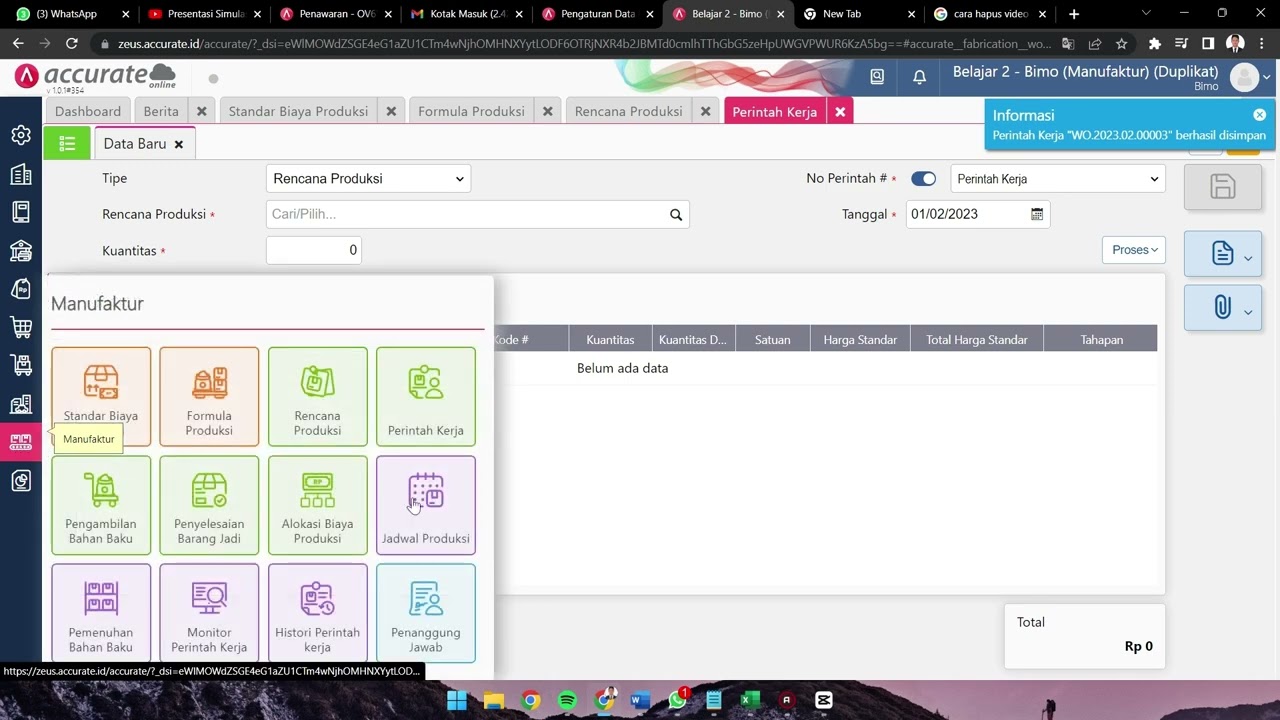The width and height of the screenshot is (1280, 720).
Task: Click the shopping cart sidebar icon
Action: pyautogui.click(x=21, y=327)
